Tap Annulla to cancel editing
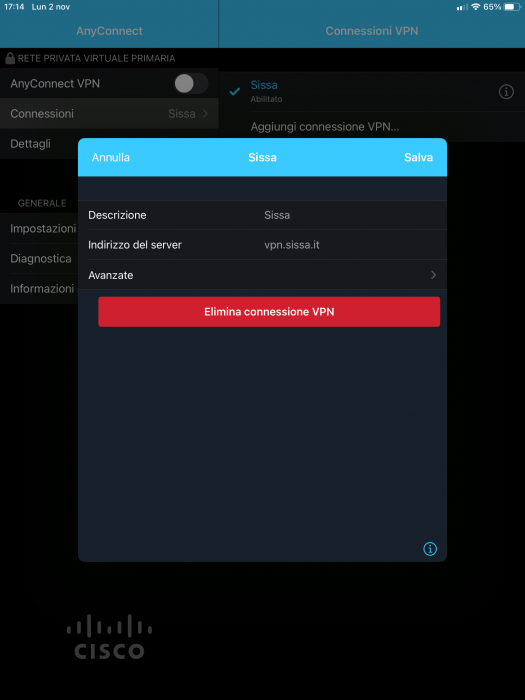The width and height of the screenshot is (525, 700). coord(111,158)
